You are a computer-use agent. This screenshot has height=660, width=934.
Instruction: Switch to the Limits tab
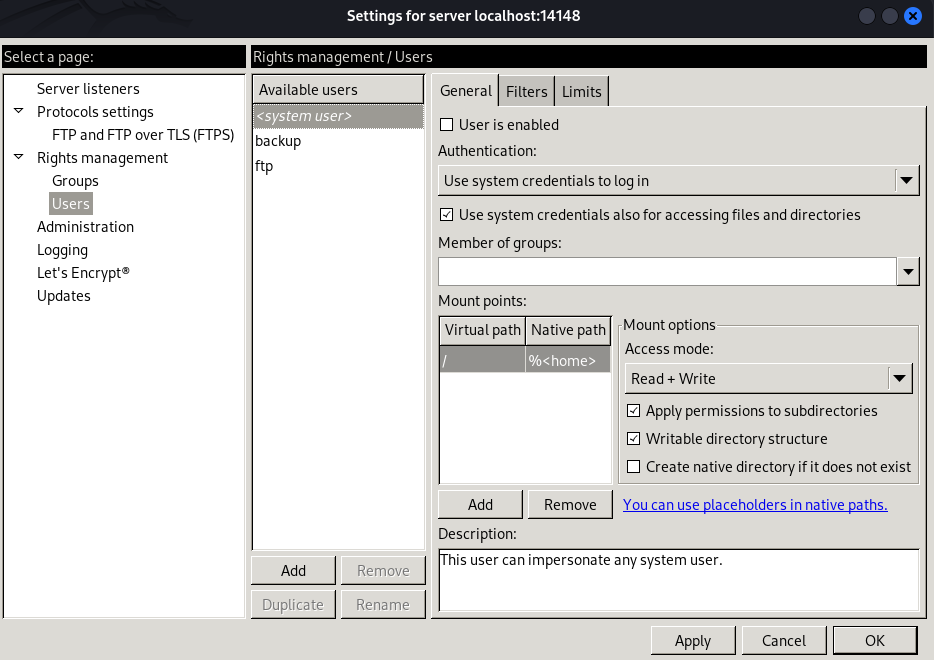coord(581,92)
